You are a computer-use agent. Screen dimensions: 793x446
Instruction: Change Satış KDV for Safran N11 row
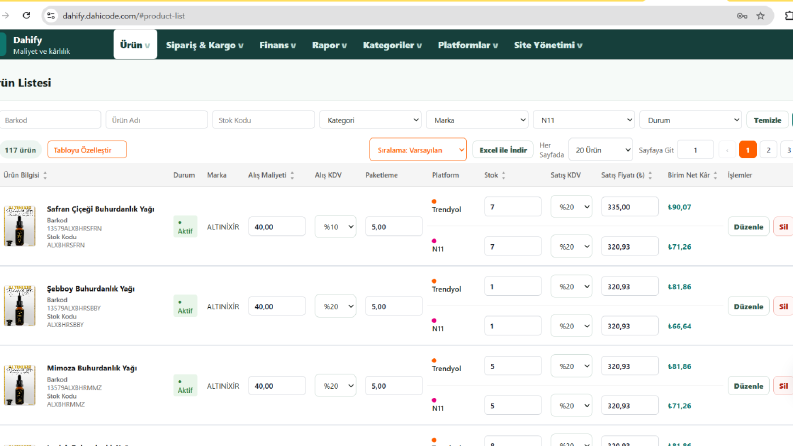point(571,246)
